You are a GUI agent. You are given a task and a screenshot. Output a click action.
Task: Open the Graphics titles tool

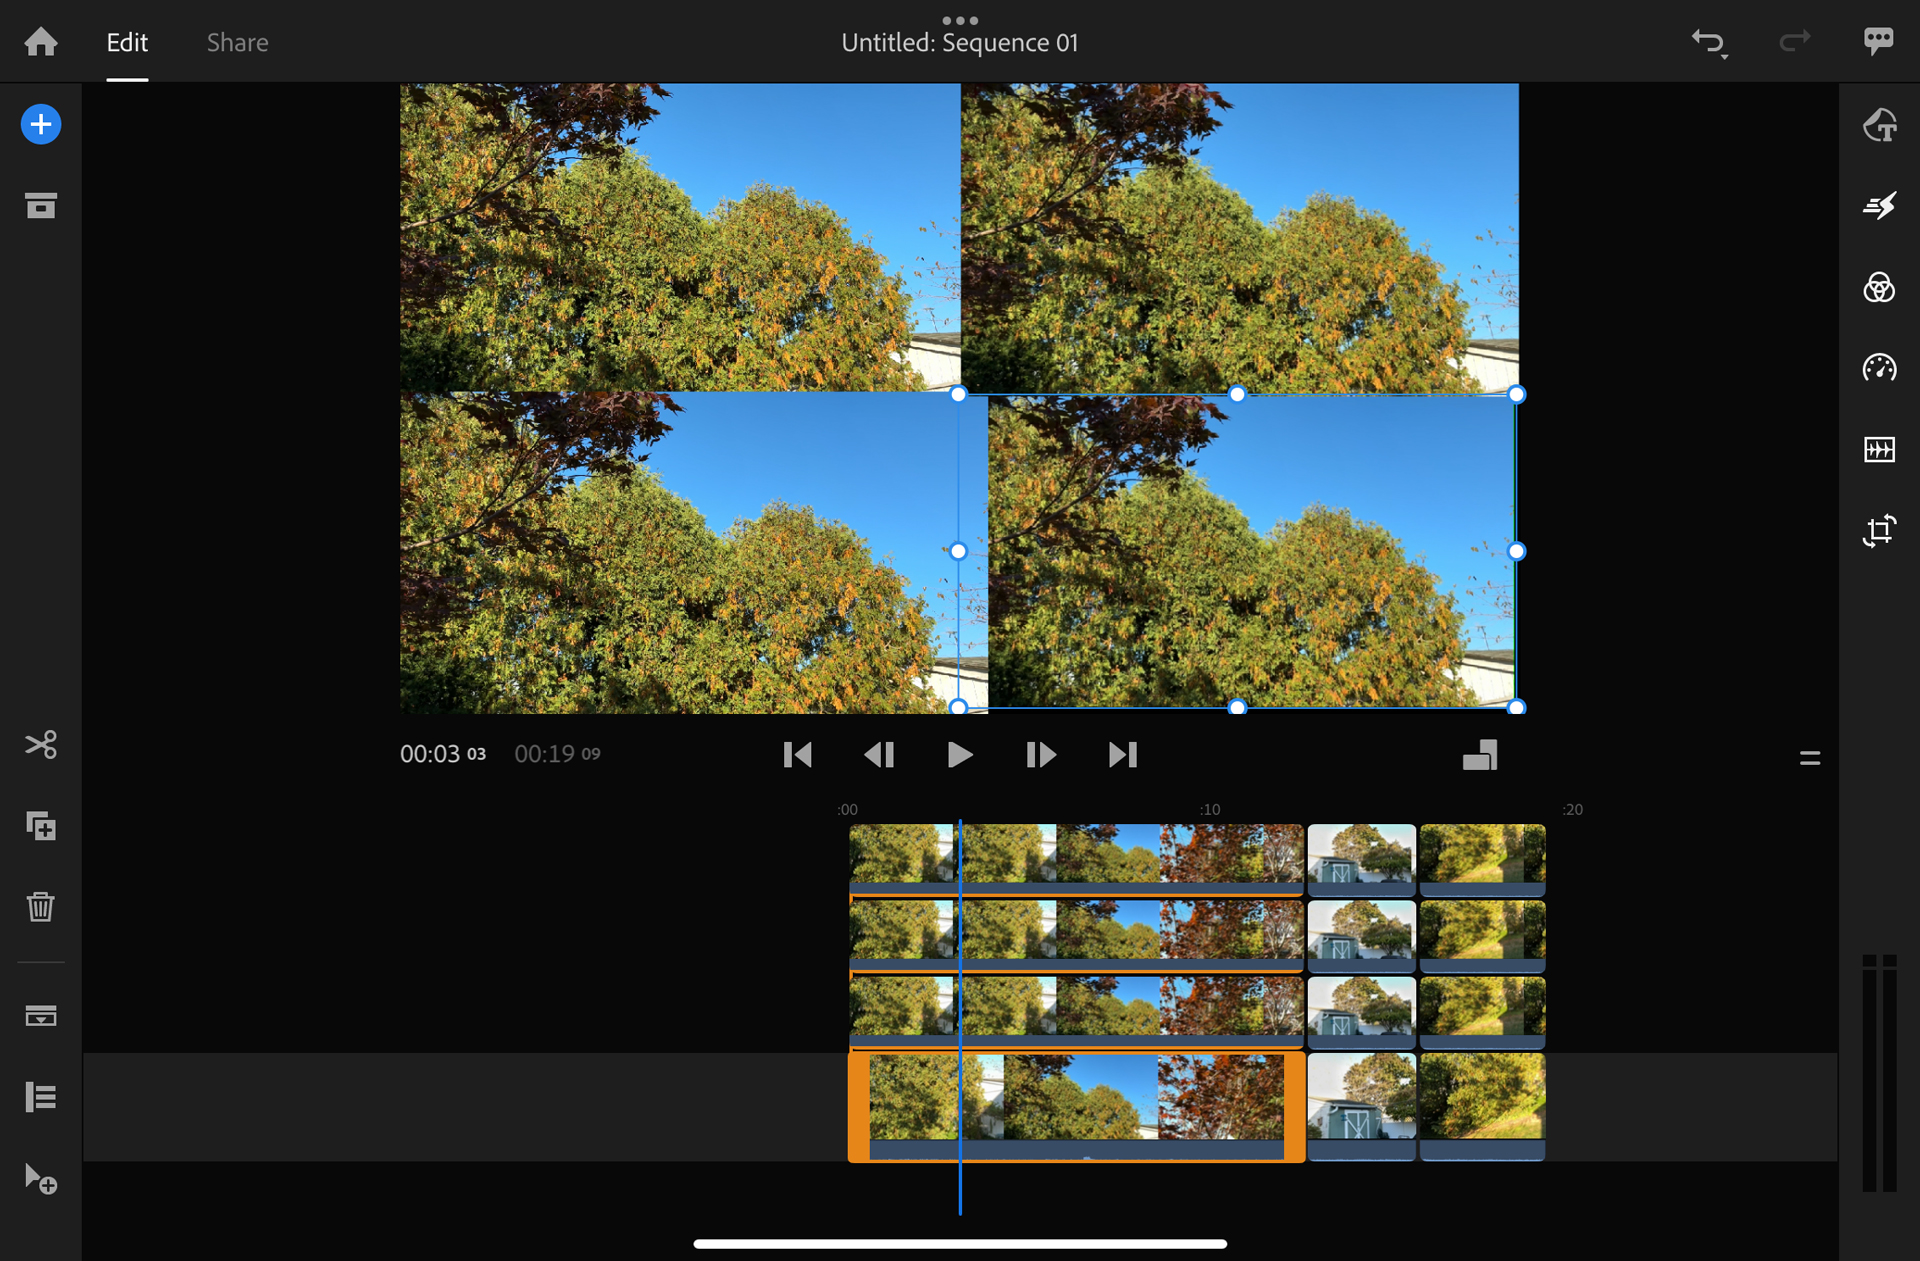coord(1879,125)
